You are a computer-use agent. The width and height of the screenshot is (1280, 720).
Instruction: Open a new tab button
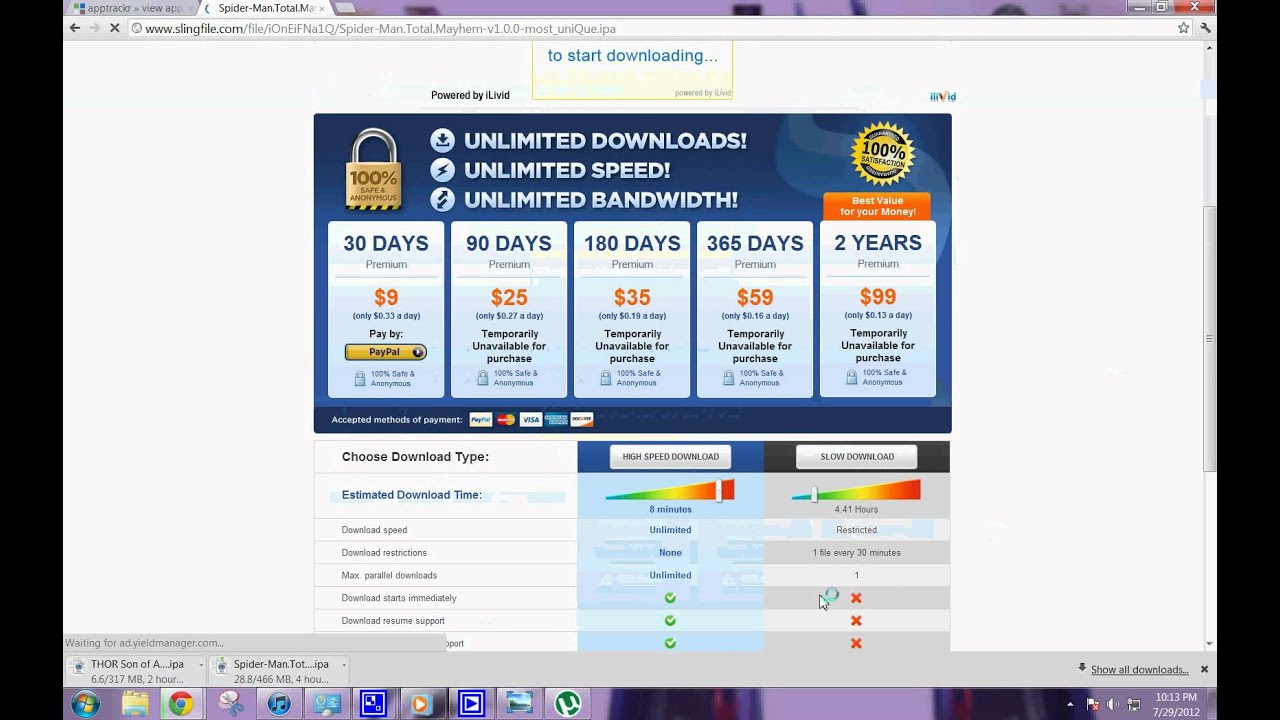pos(345,8)
